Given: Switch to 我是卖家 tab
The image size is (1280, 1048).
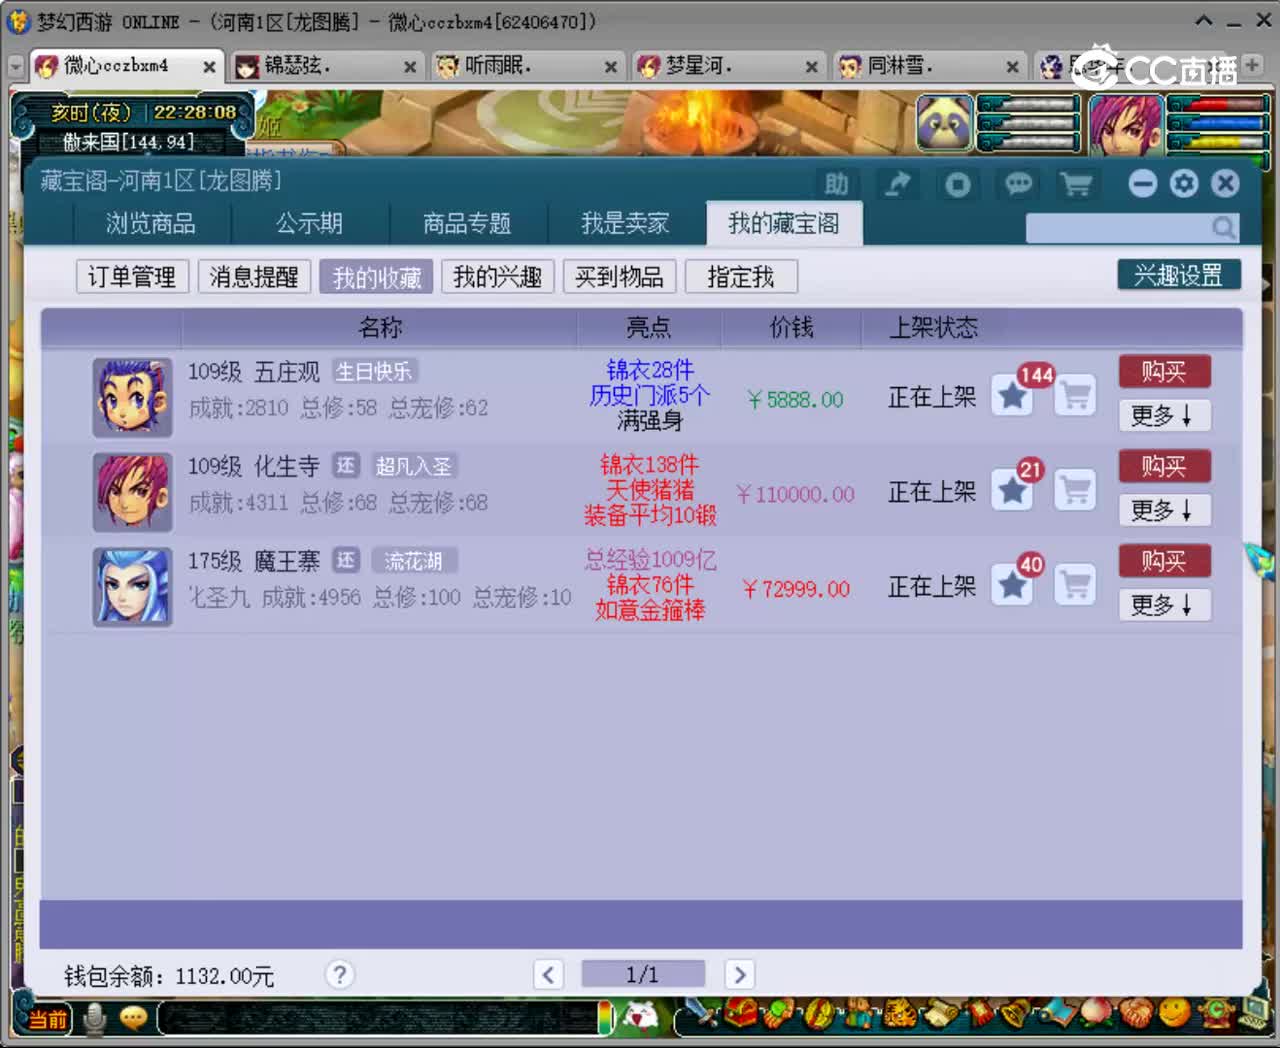Looking at the screenshot, I should tap(625, 223).
